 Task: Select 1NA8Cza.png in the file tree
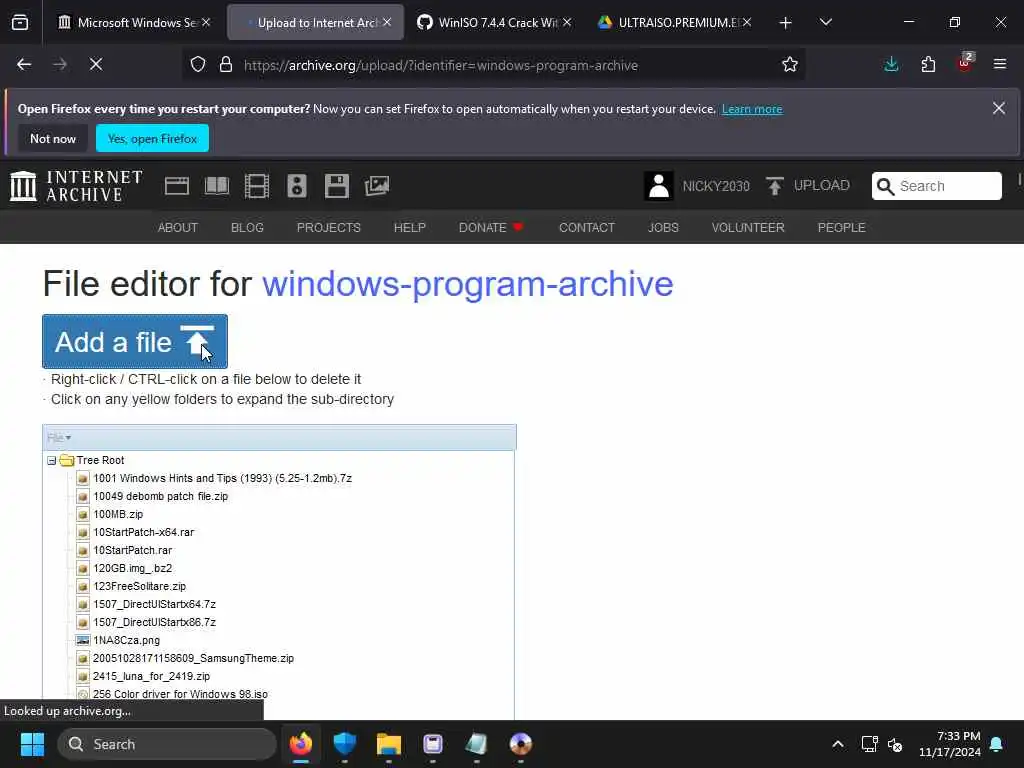coord(126,640)
